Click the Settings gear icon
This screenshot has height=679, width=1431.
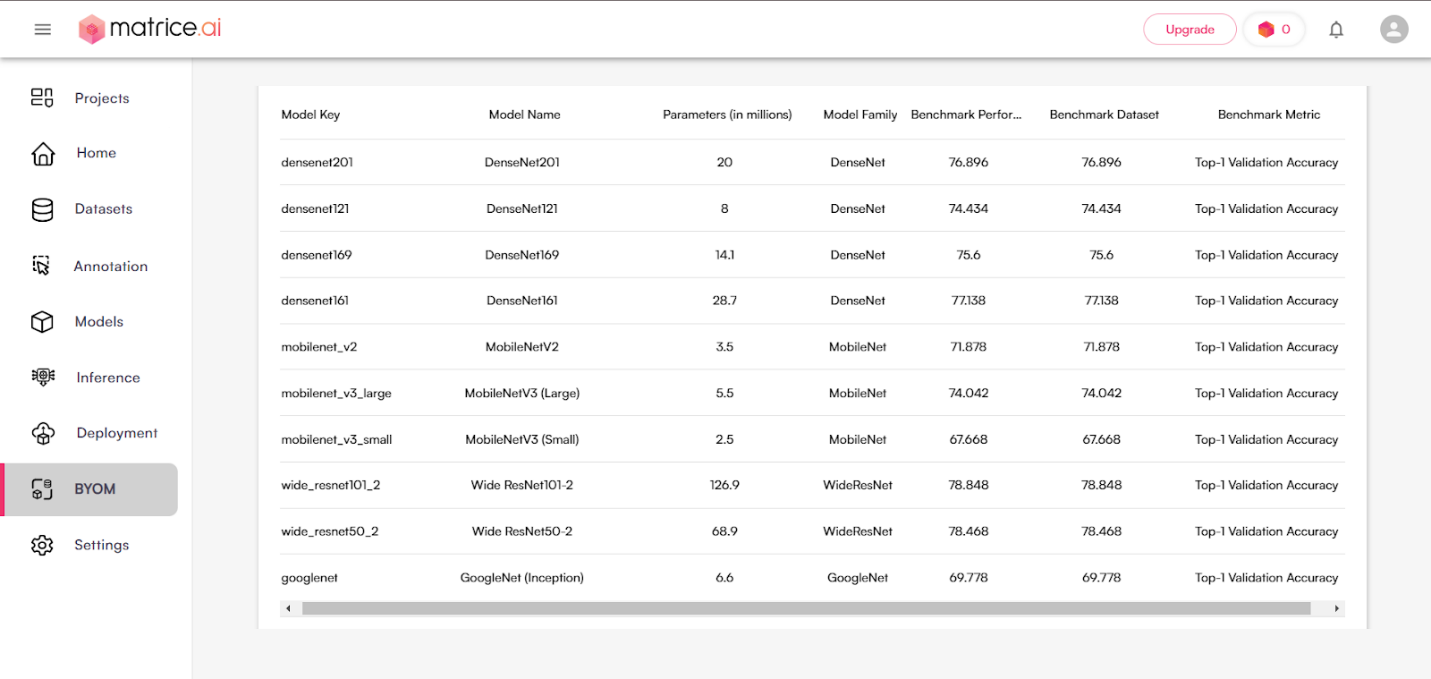tap(42, 545)
